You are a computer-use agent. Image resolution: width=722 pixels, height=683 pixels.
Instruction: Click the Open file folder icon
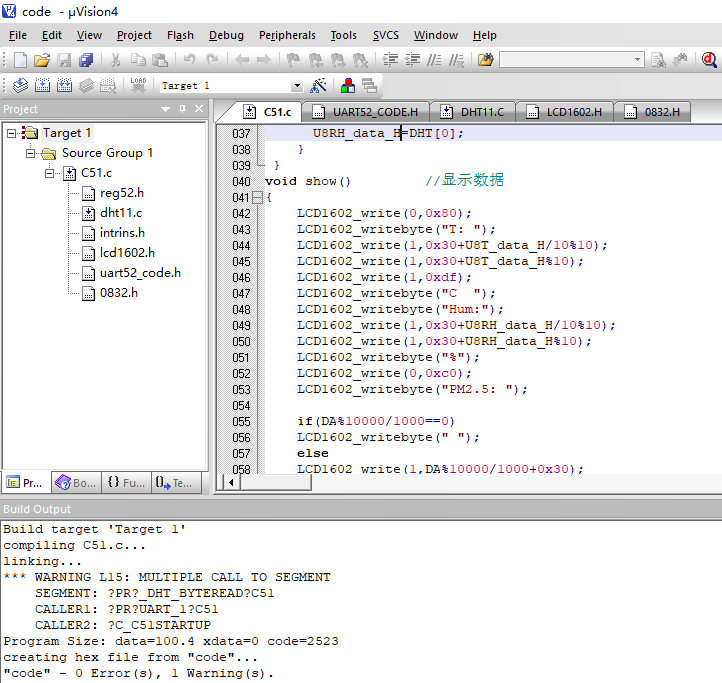[41, 60]
